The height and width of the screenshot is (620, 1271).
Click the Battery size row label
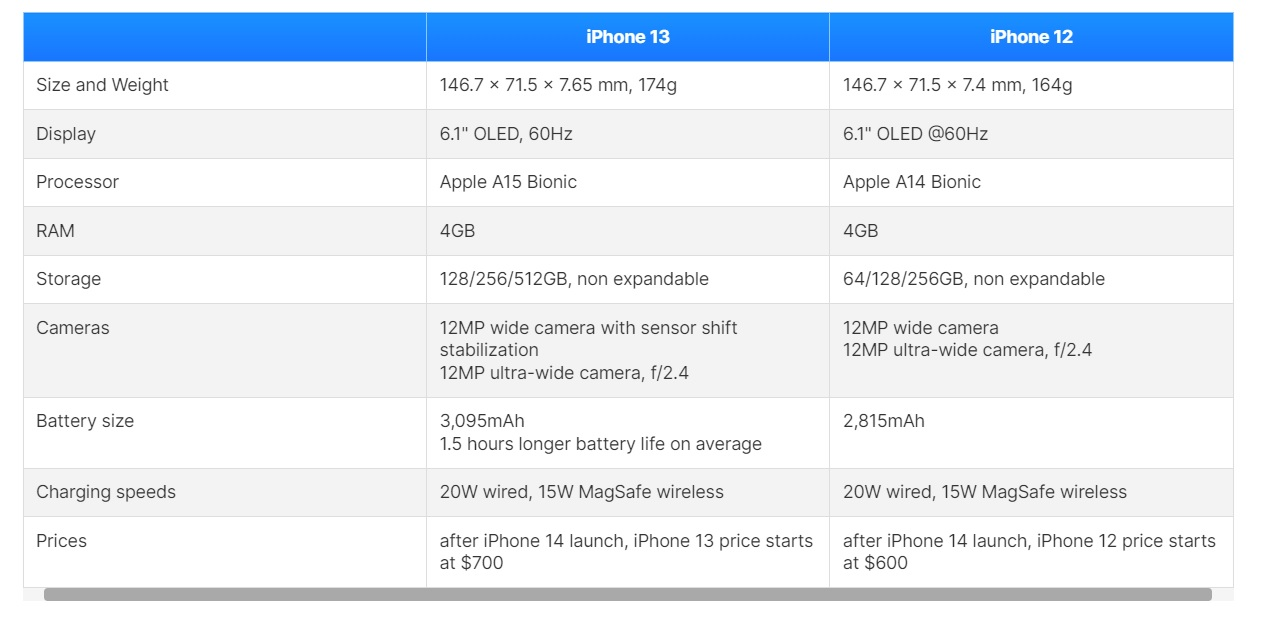pos(85,421)
